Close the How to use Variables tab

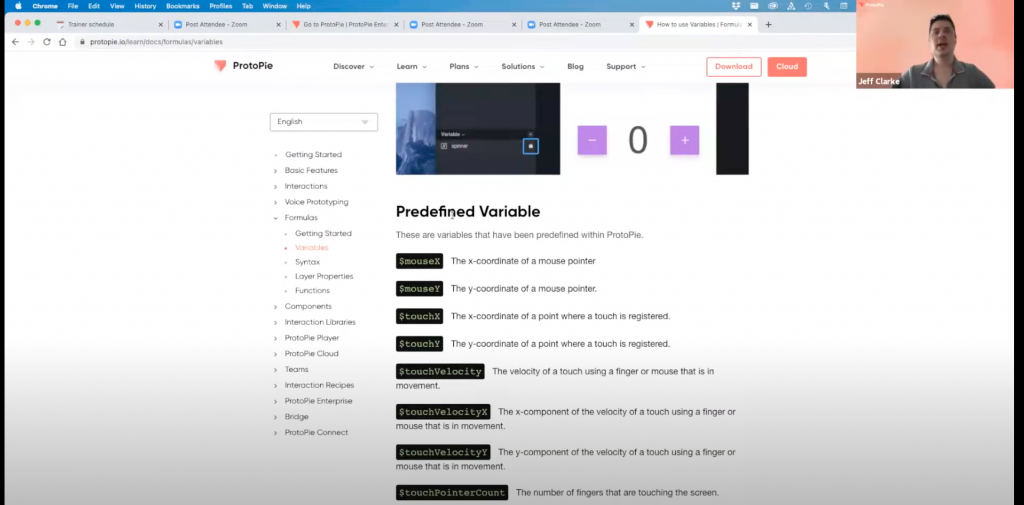[x=750, y=25]
